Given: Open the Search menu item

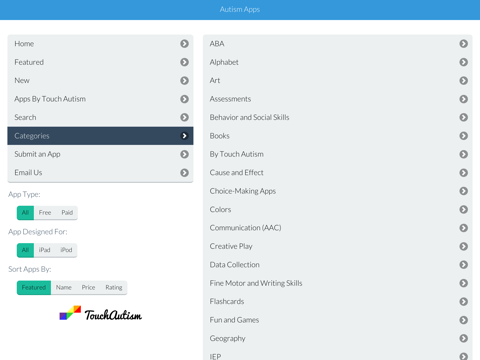Looking at the screenshot, I should click(25, 117).
